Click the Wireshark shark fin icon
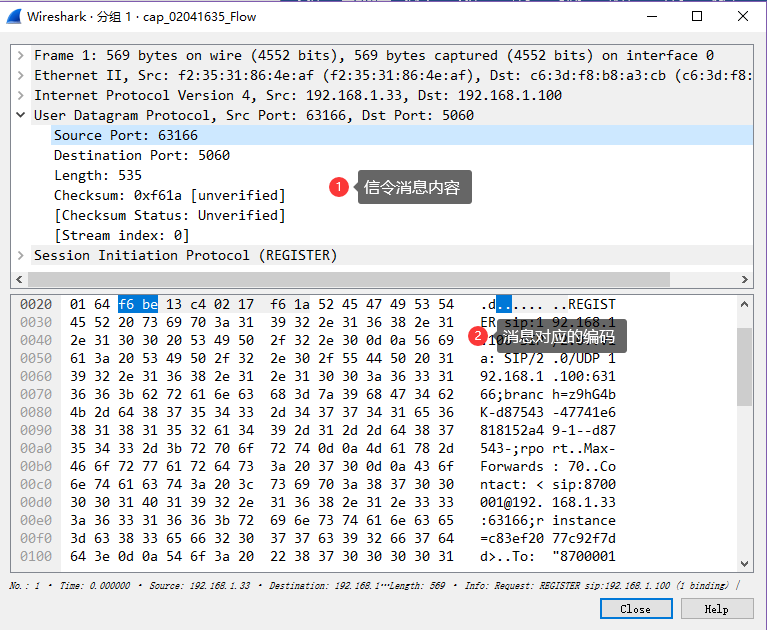767x630 pixels. [14, 17]
